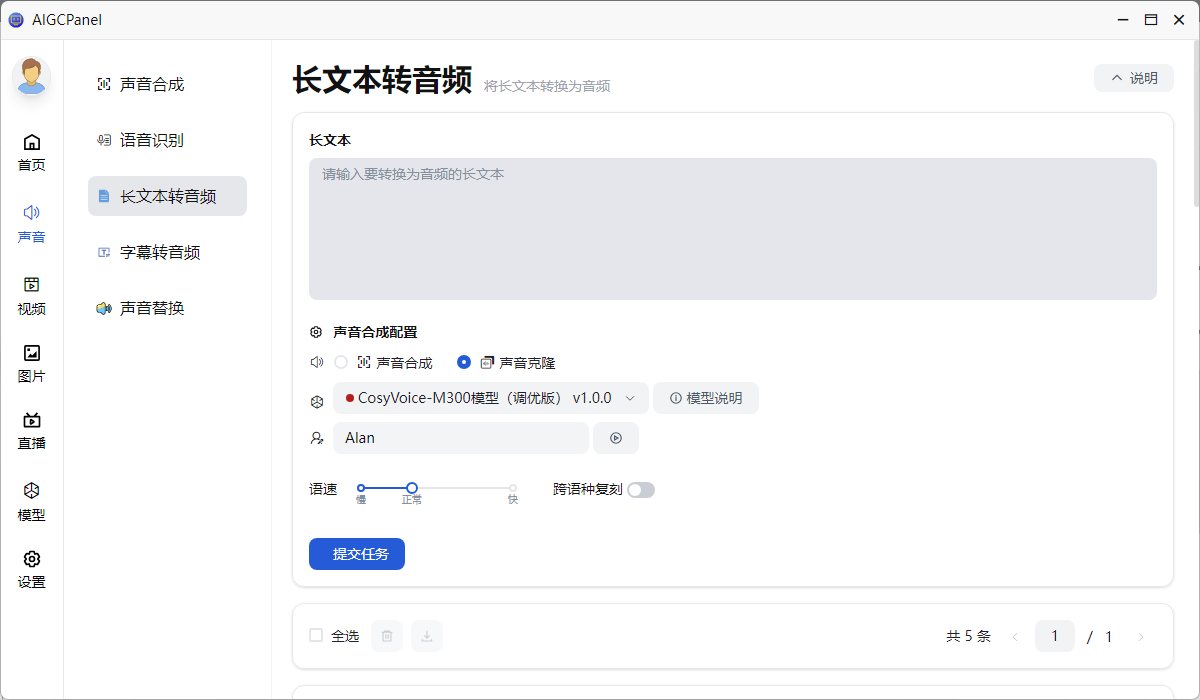Click the download icon next to 全选
Image resolution: width=1200 pixels, height=700 pixels.
426,635
